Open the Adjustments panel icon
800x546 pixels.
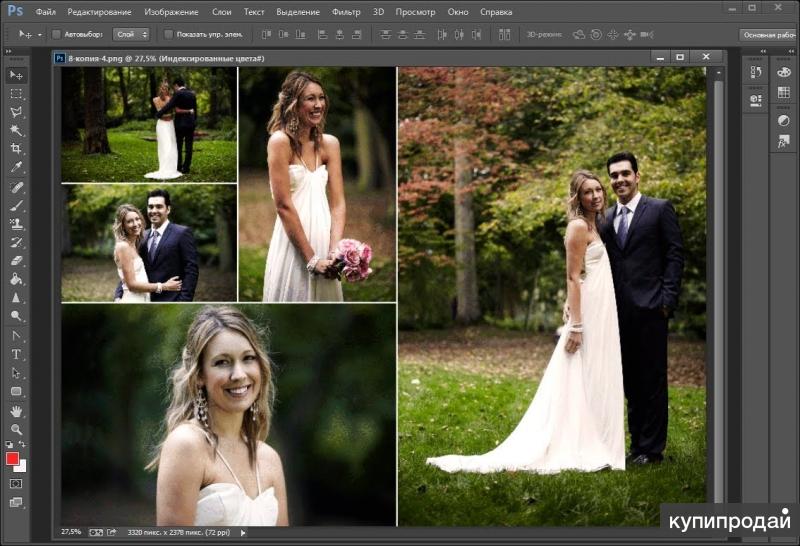[x=784, y=121]
